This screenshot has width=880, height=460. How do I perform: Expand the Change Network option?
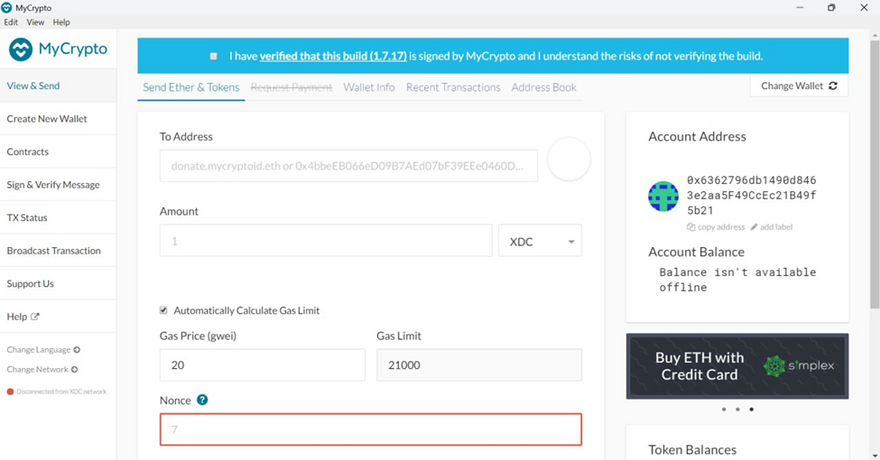tap(42, 370)
